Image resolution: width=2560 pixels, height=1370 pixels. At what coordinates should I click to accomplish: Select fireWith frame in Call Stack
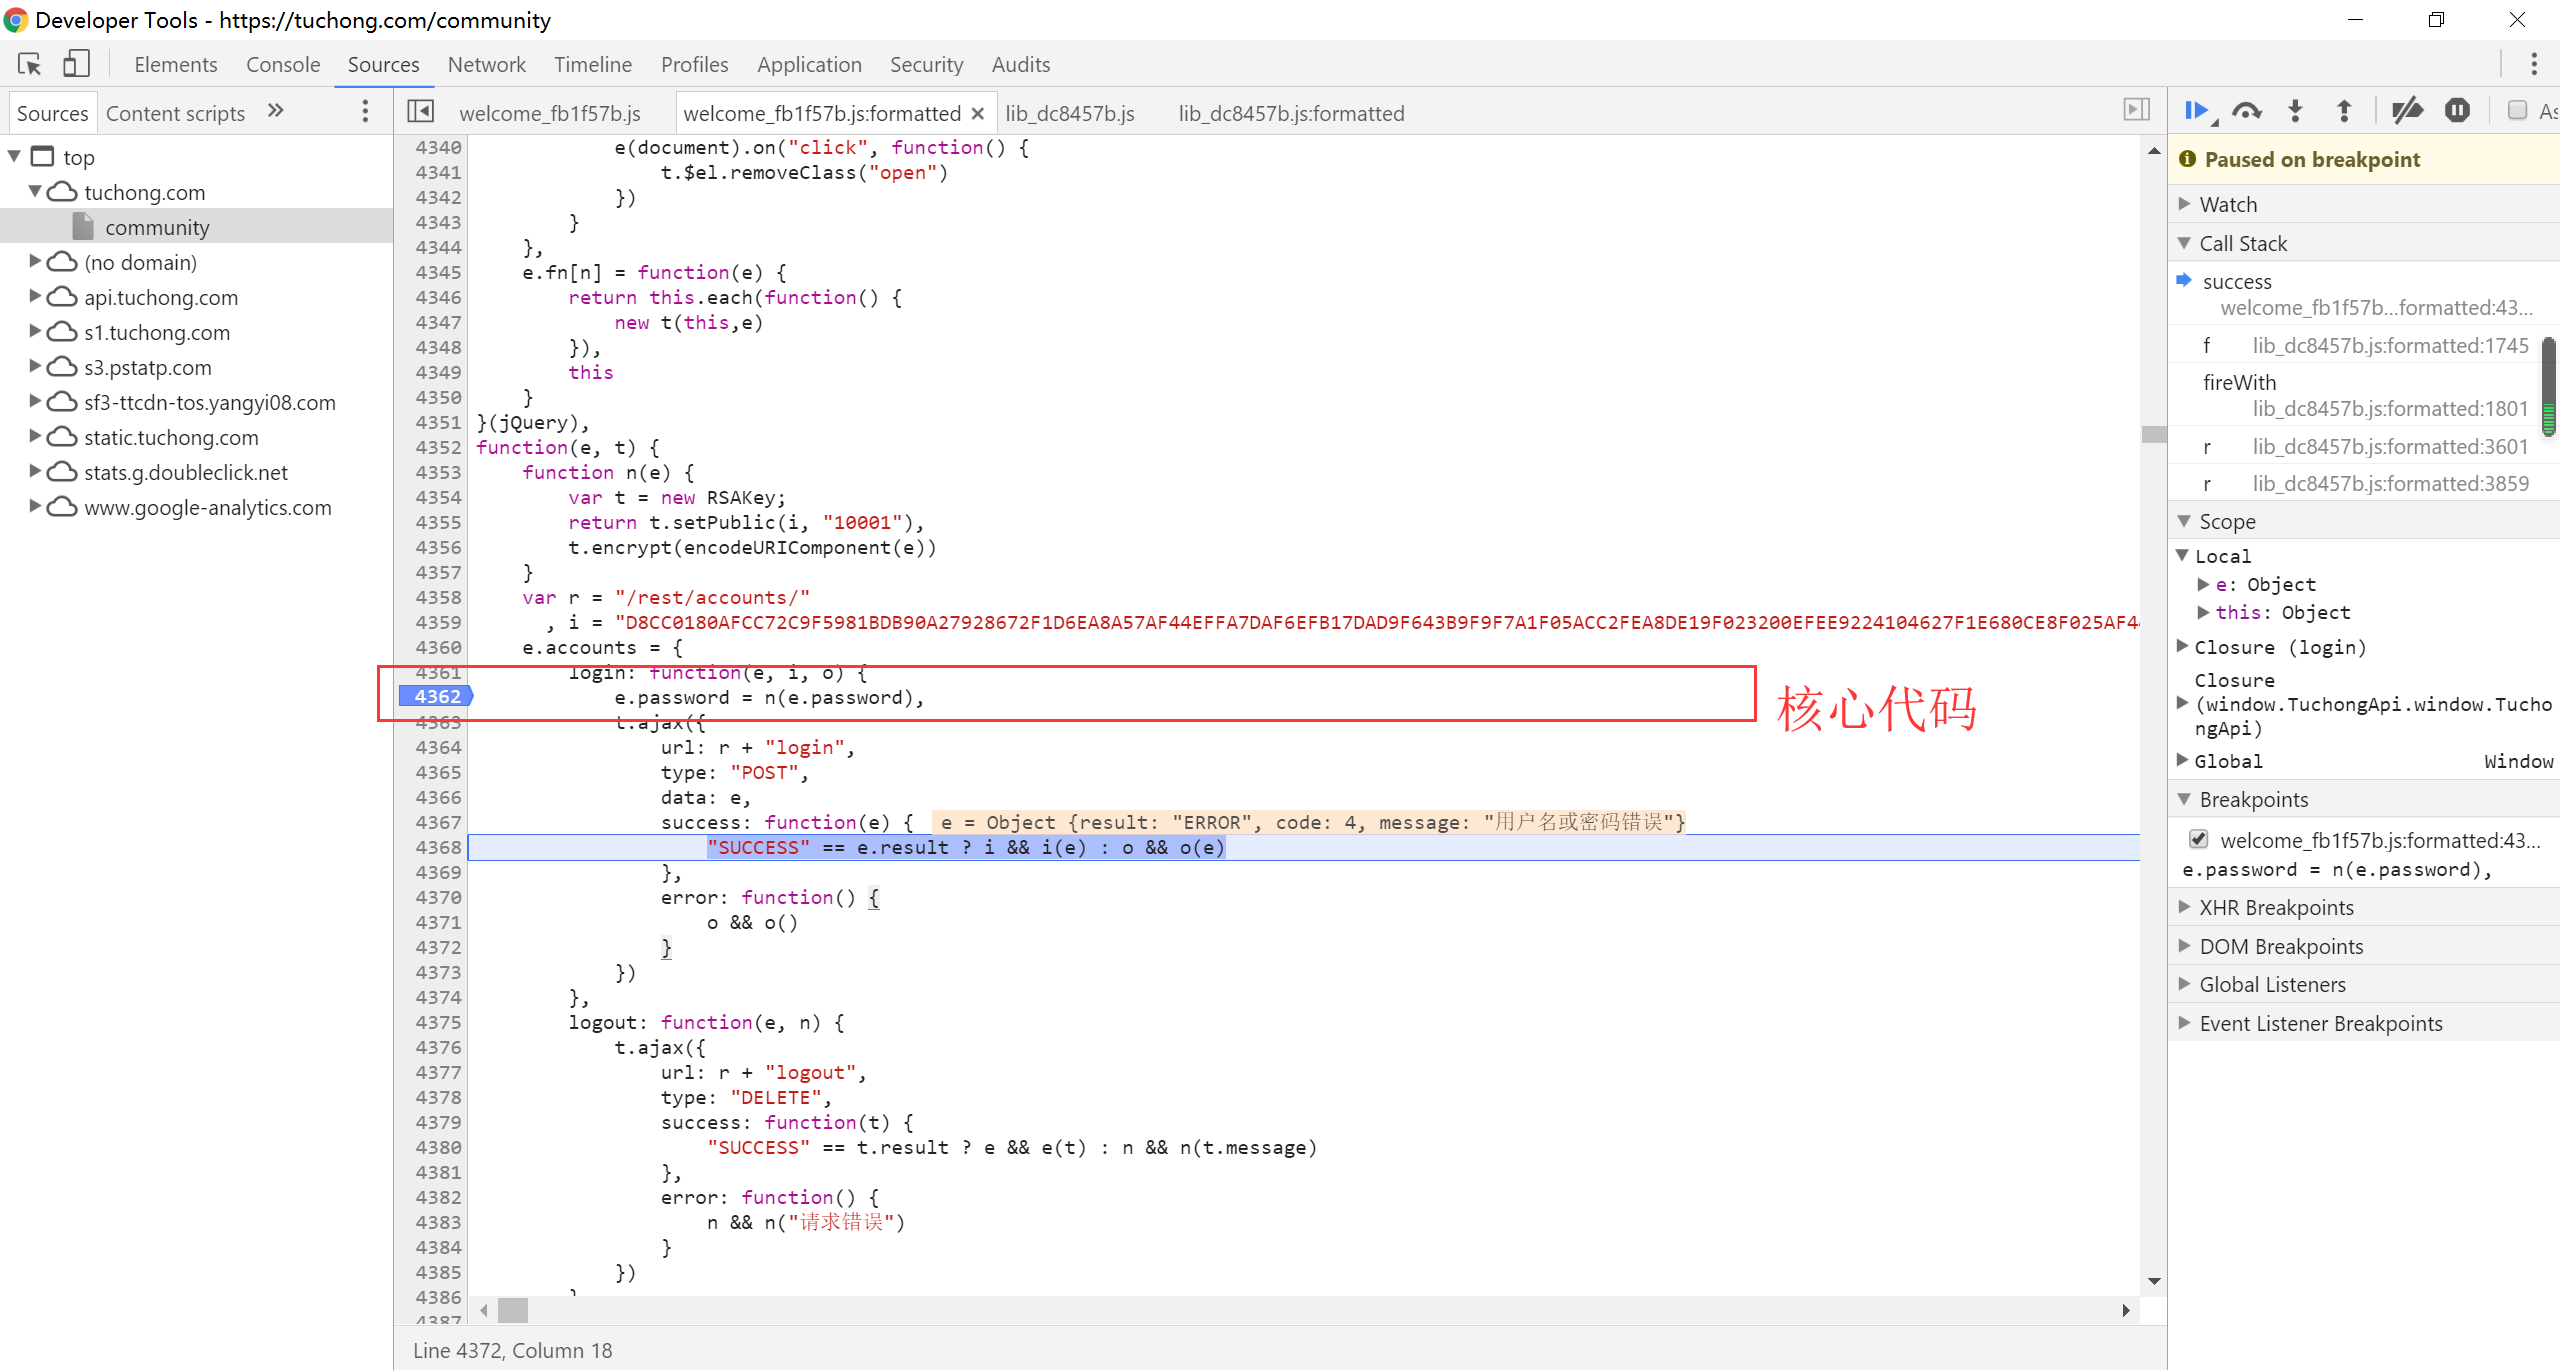click(x=2239, y=382)
